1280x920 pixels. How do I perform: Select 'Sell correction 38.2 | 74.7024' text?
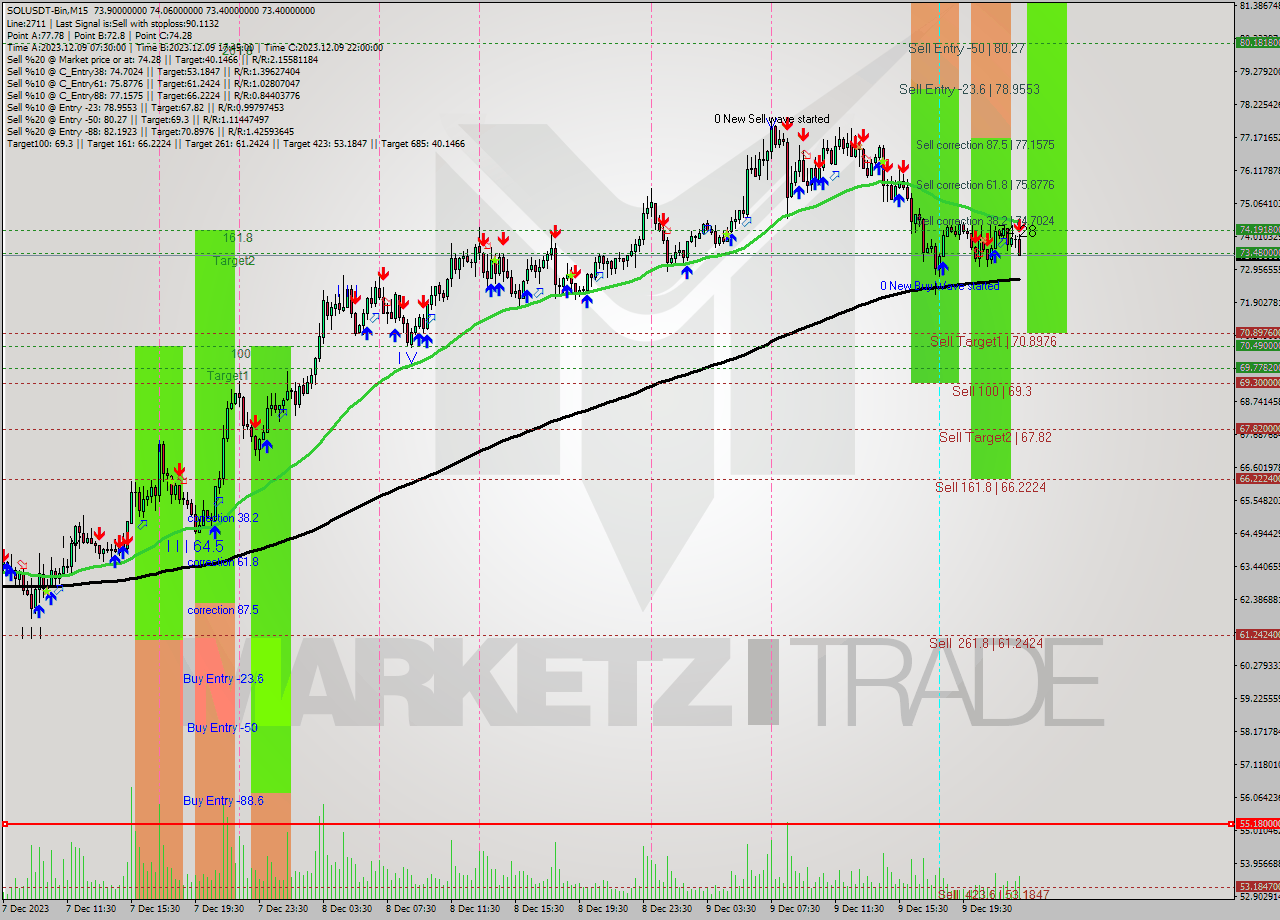tap(985, 221)
